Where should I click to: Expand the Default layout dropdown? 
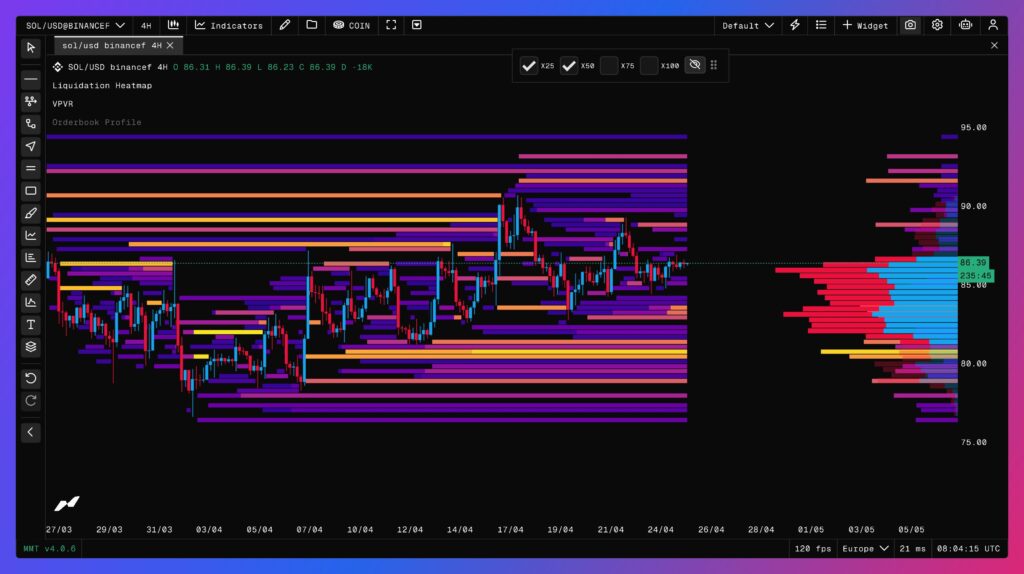(x=748, y=25)
